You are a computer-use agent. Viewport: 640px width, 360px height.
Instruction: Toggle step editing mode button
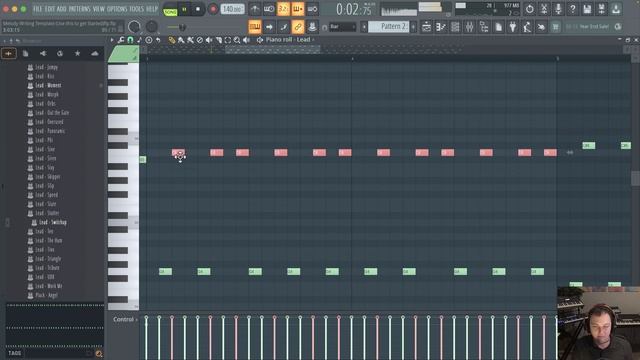[x=283, y=27]
